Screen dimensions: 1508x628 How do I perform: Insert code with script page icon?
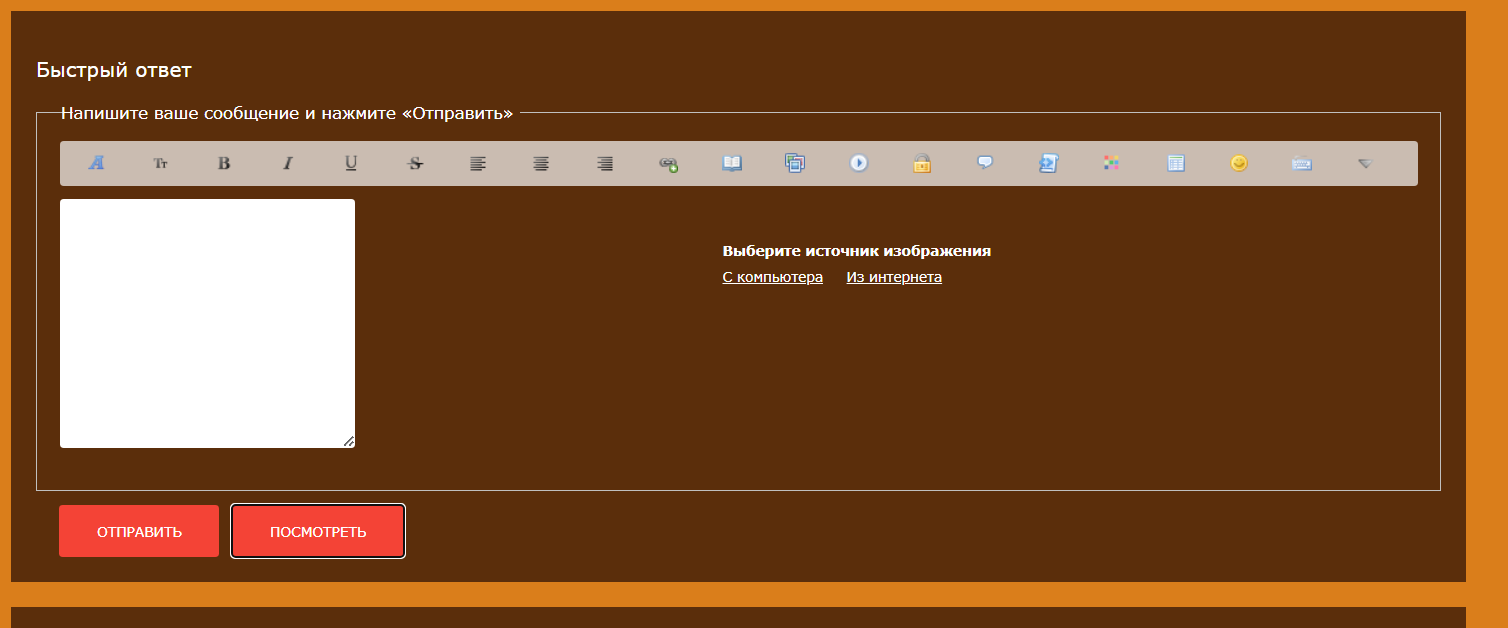coord(1048,163)
